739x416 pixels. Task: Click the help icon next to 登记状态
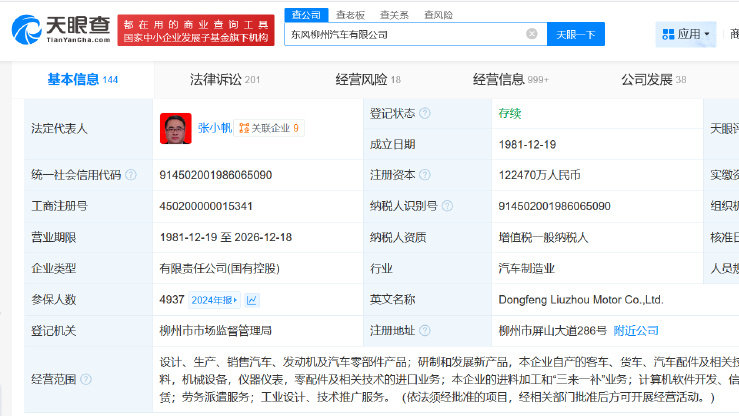tap(425, 113)
